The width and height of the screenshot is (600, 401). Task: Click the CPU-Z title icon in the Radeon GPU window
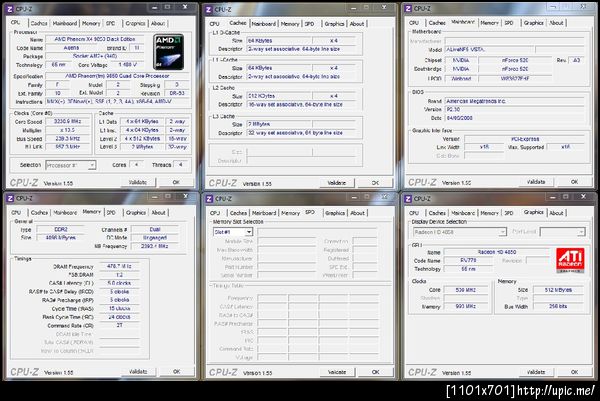[x=409, y=199]
